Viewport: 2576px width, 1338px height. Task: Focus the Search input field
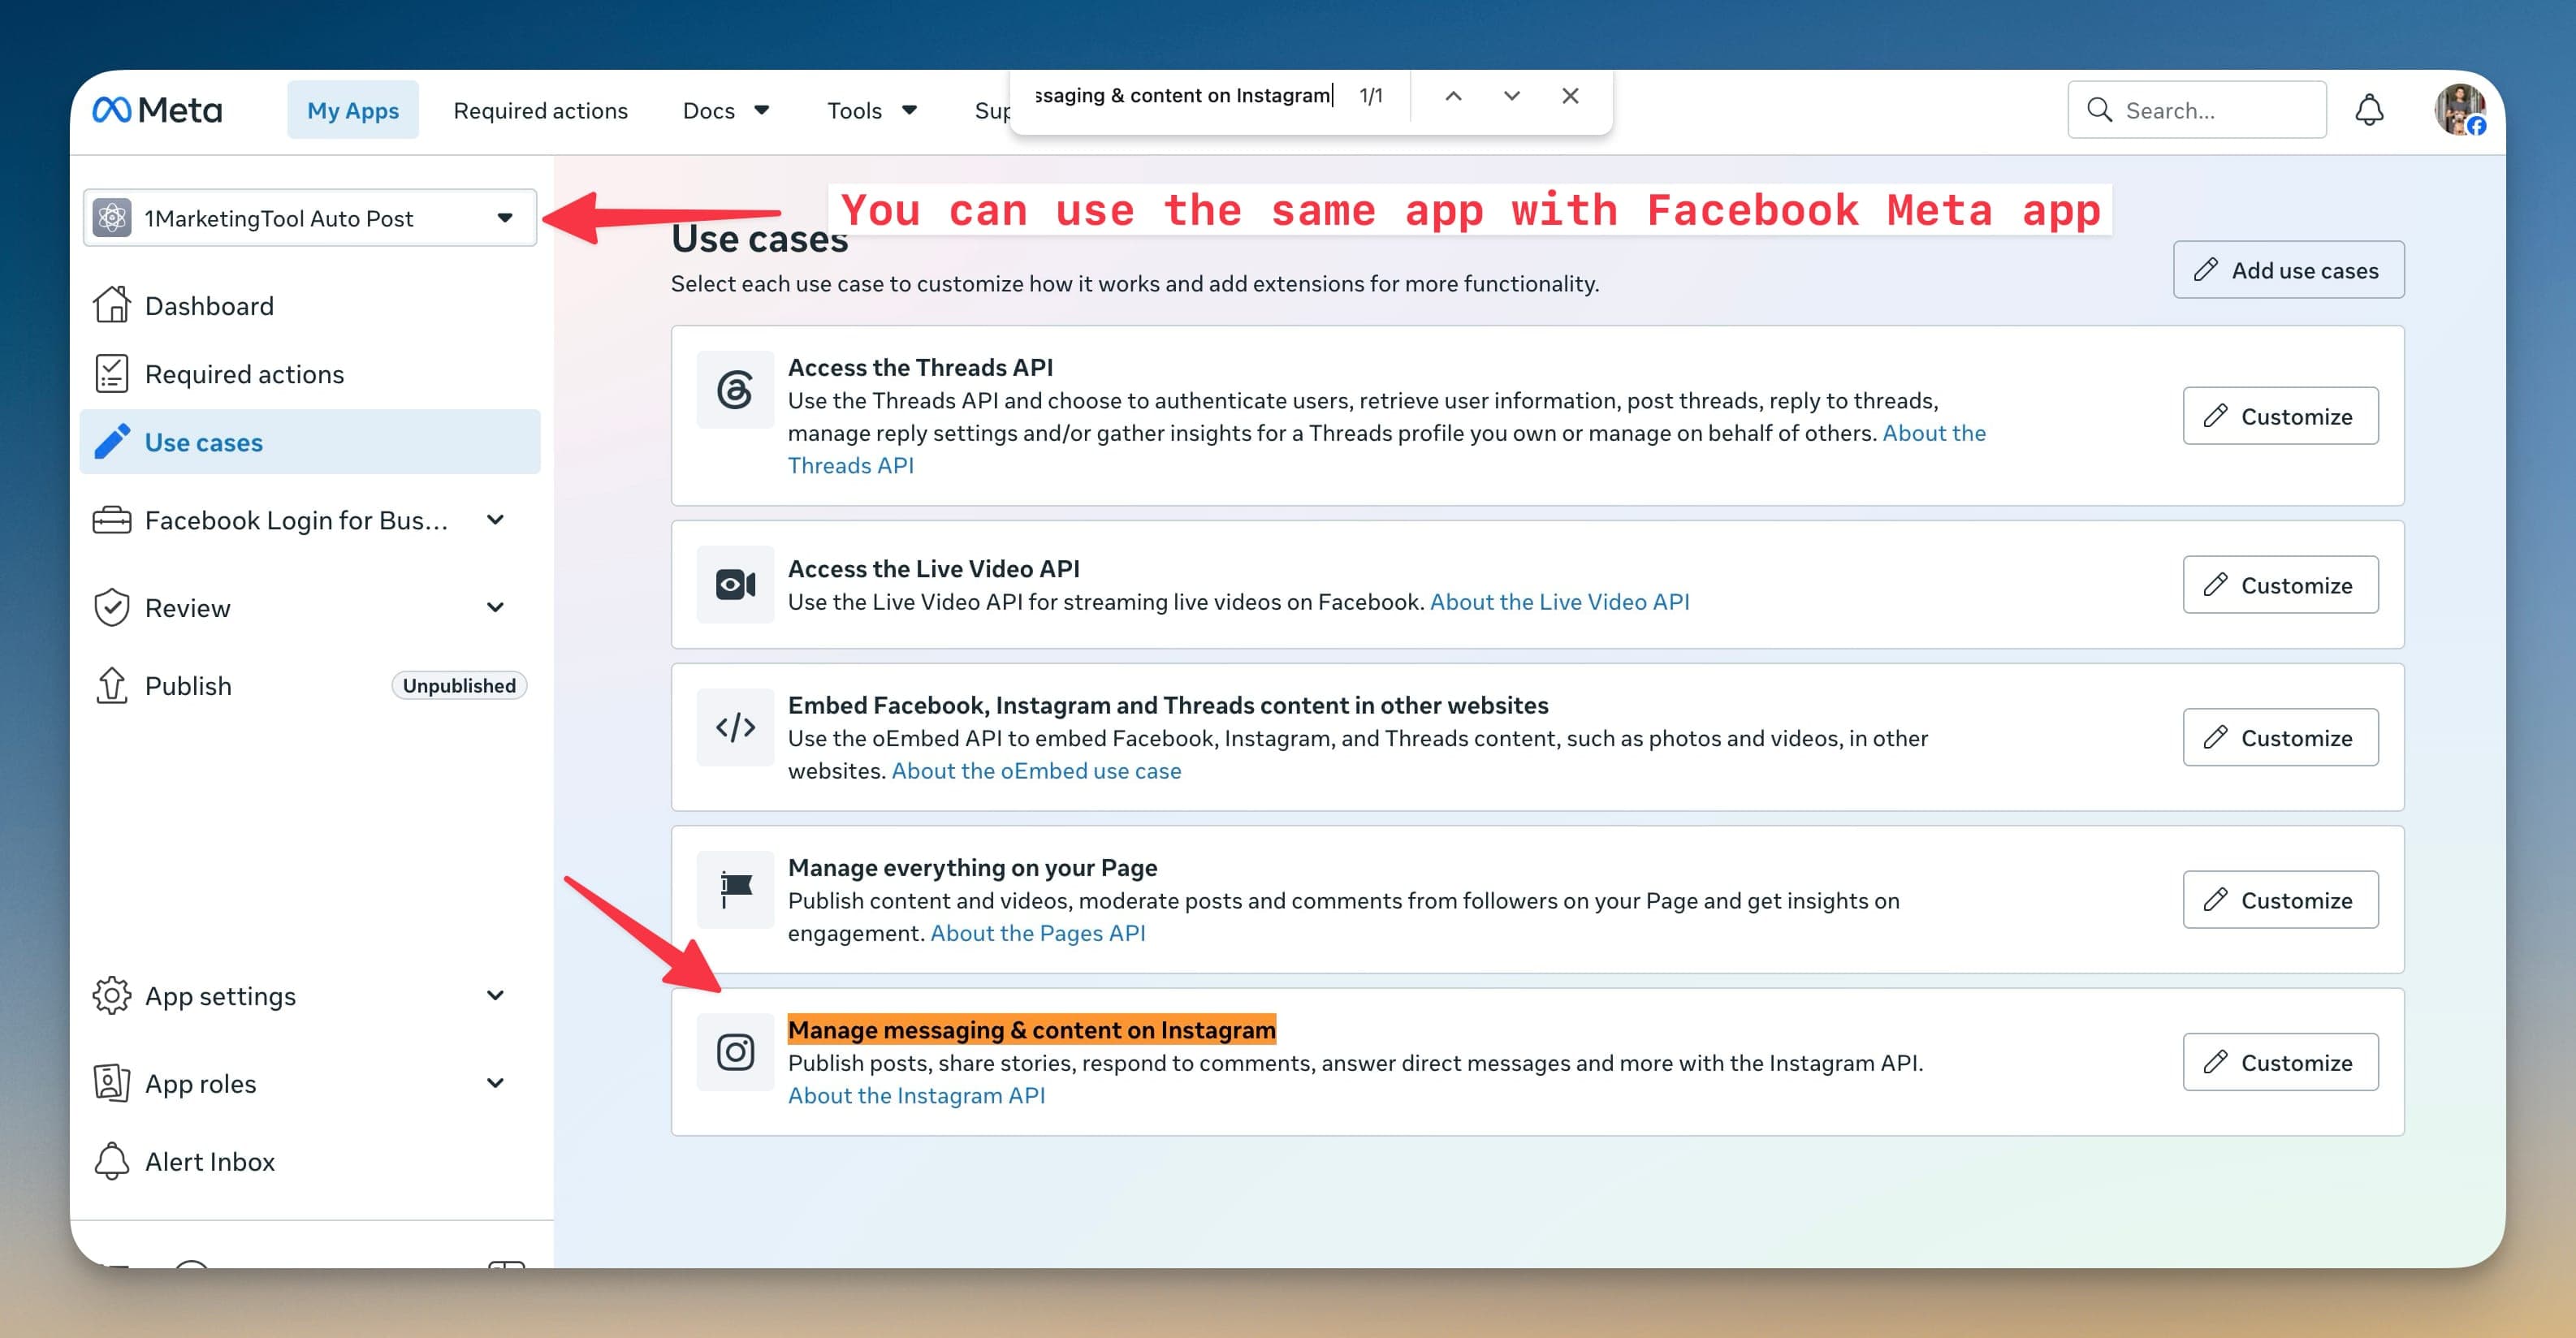tap(2197, 110)
